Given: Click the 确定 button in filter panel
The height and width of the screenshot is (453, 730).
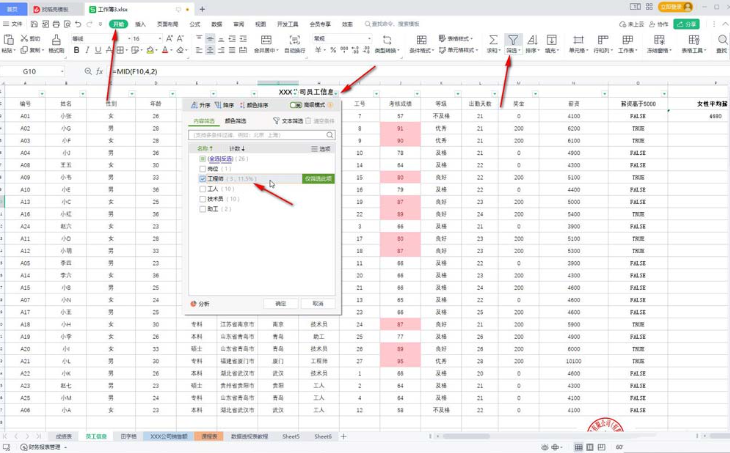Looking at the screenshot, I should (280, 303).
